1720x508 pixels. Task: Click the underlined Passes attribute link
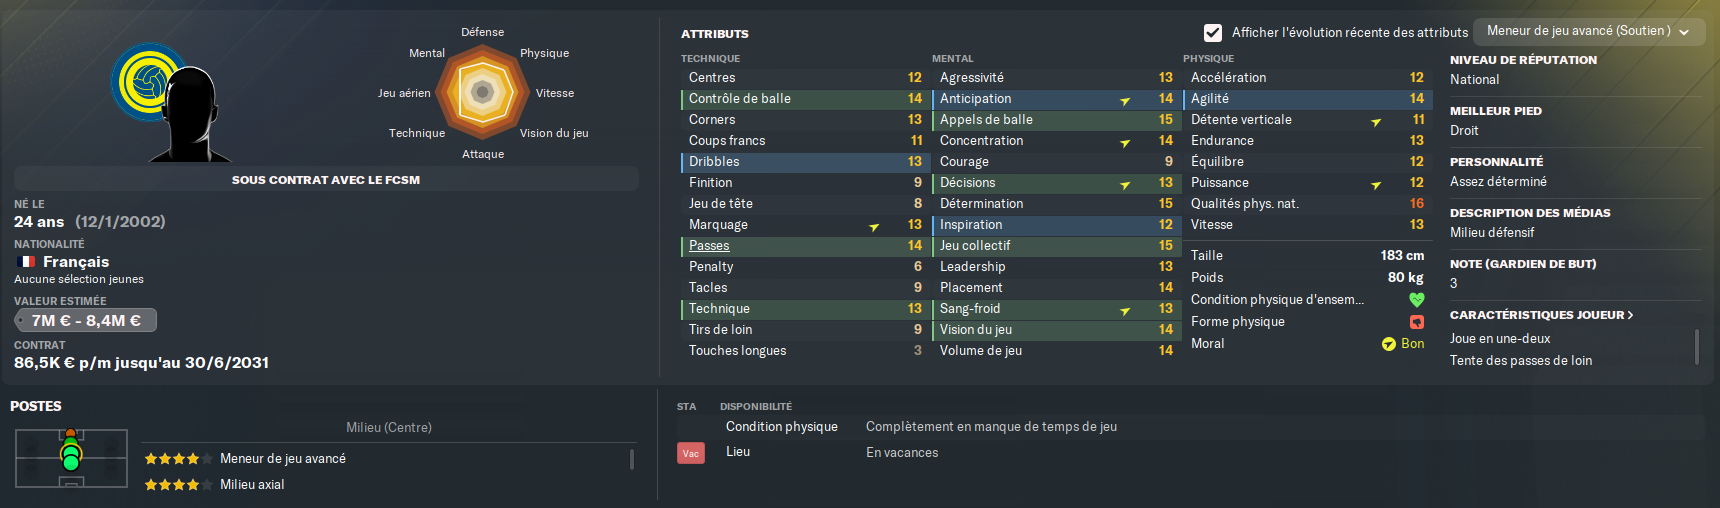(709, 246)
